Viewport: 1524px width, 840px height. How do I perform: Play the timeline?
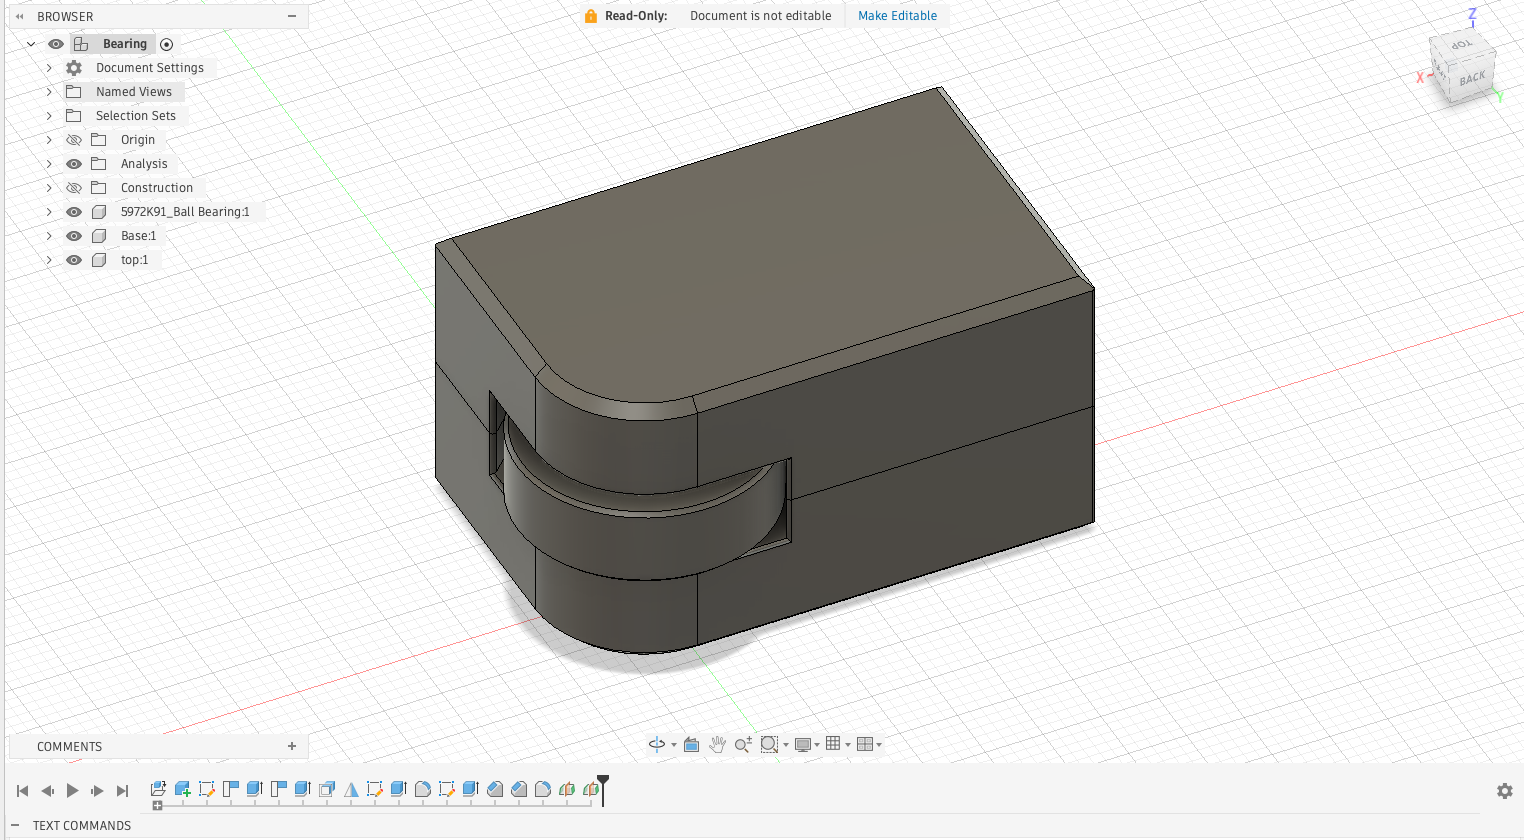72,791
